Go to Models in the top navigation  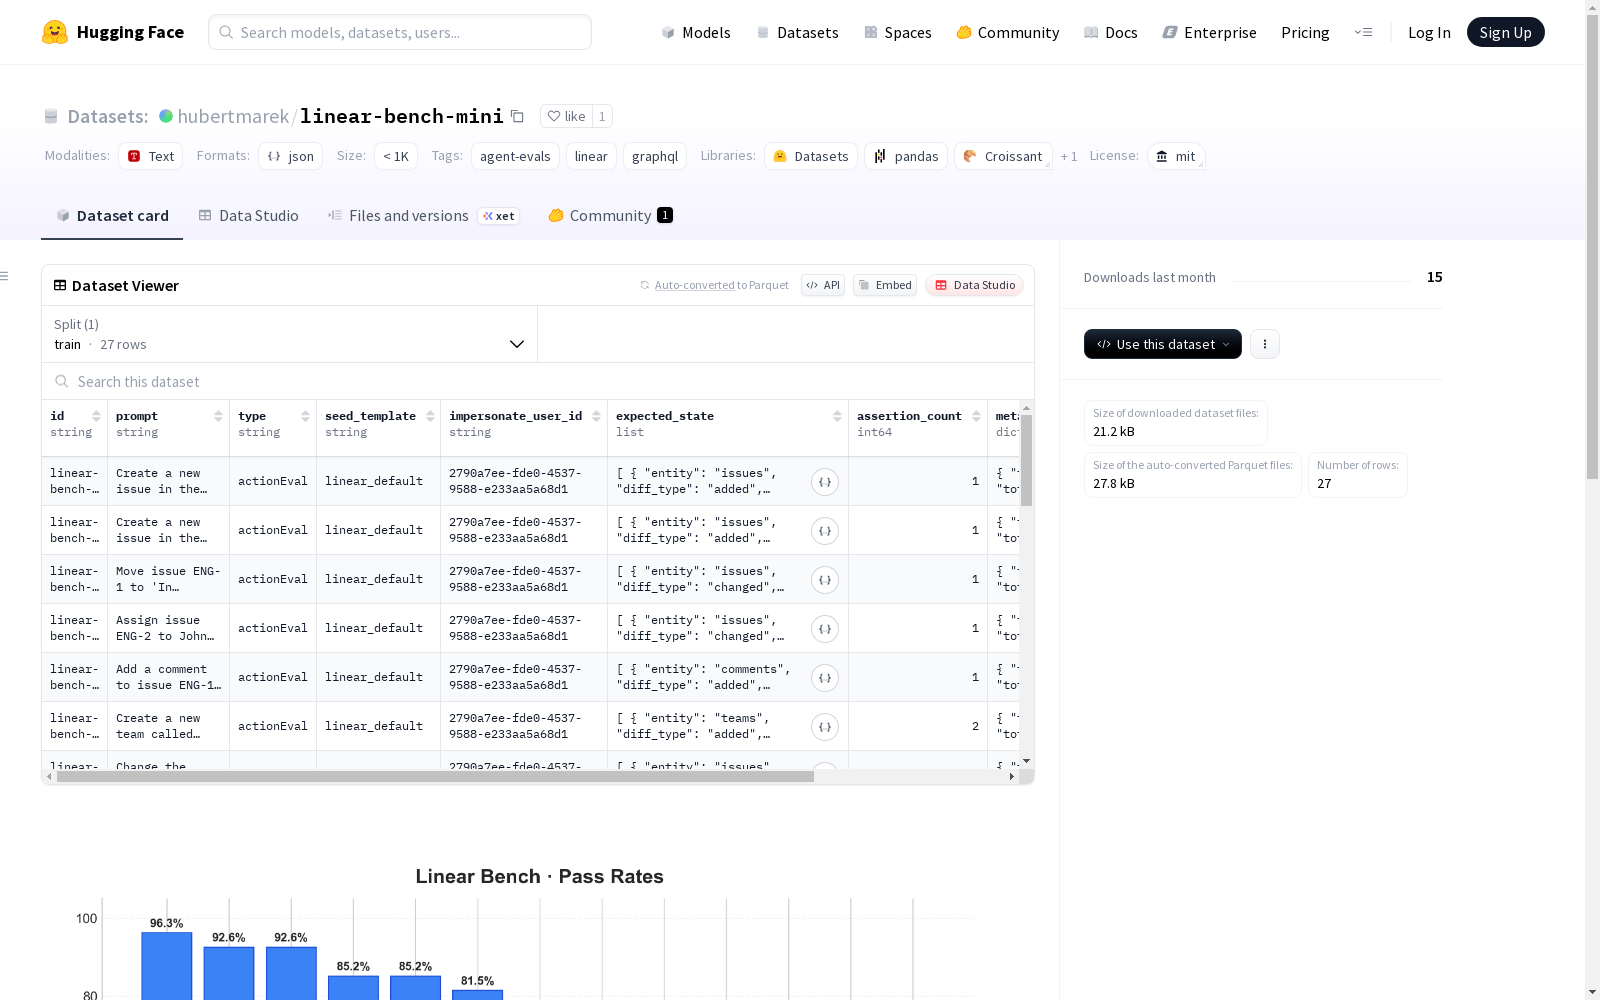[x=696, y=32]
